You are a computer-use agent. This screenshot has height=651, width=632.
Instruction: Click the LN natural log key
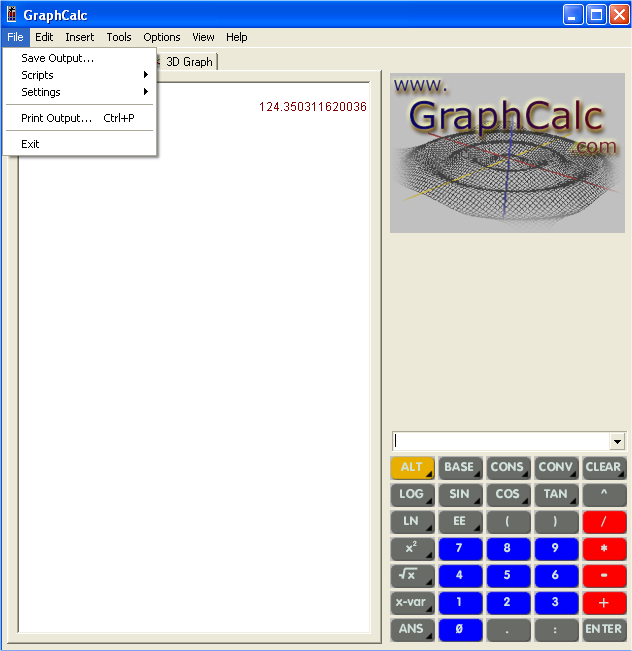coord(412,522)
